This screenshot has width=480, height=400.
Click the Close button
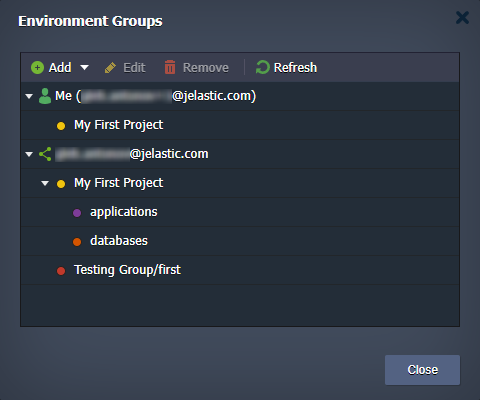coord(422,370)
